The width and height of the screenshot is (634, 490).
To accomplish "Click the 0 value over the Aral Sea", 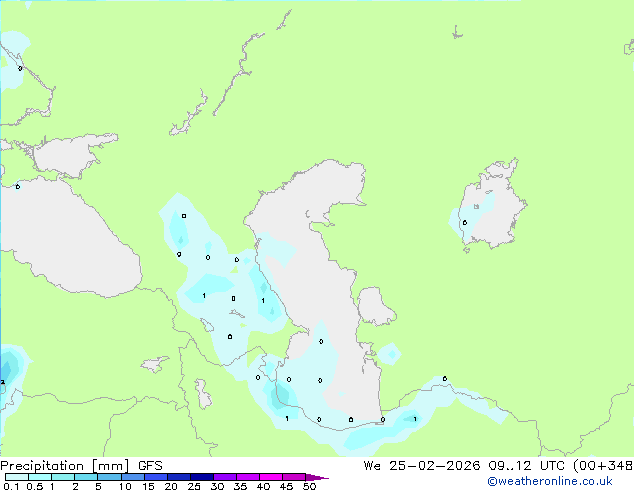I will point(465,222).
